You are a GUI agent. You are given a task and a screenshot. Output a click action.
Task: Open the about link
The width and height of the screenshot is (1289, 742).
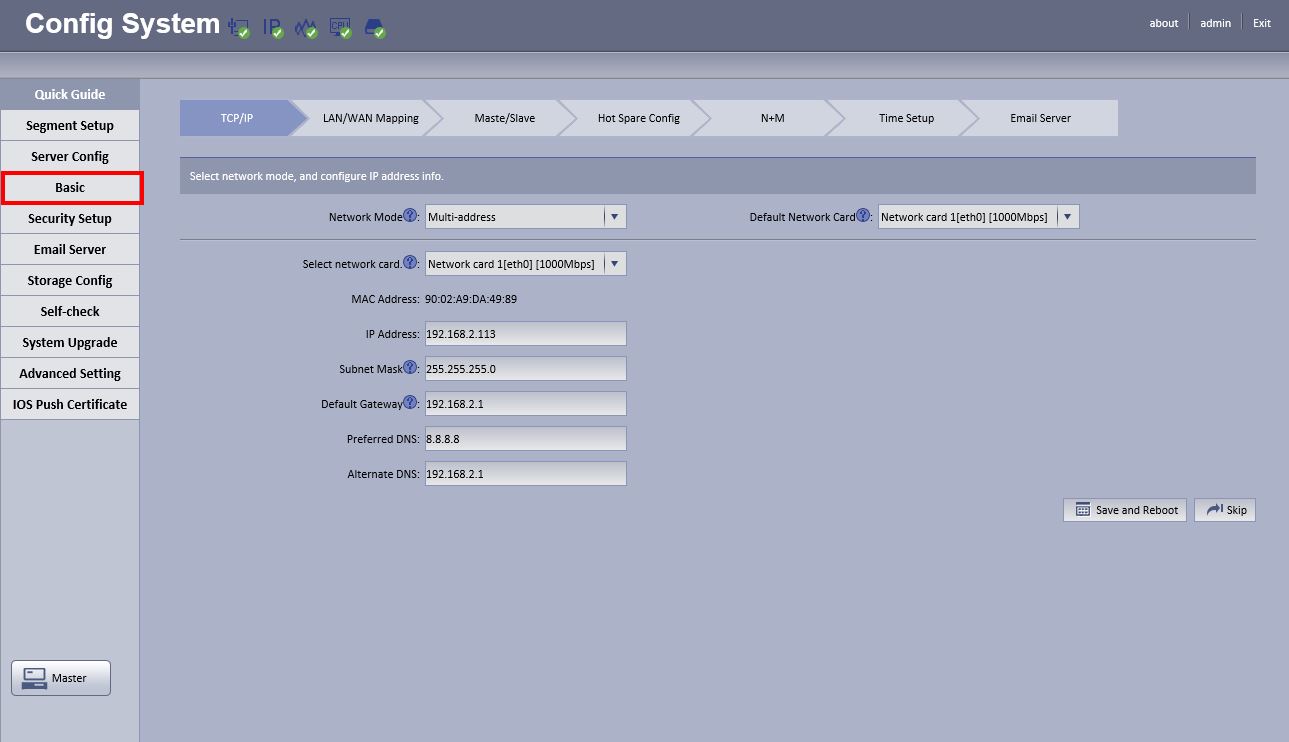[1164, 23]
